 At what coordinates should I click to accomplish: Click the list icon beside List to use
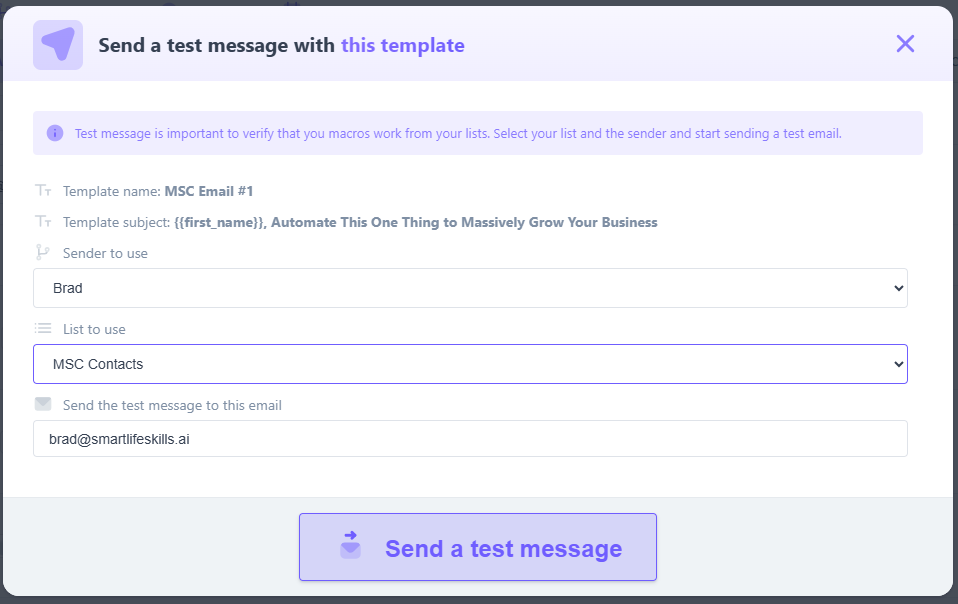coord(43,329)
